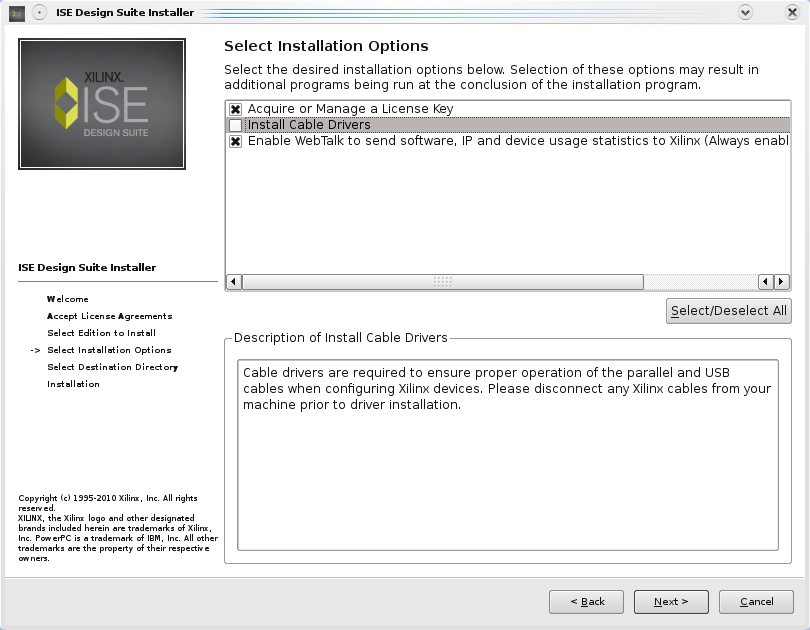This screenshot has height=630, width=810.
Task: Select the 'Acquire or Manage a License Key' text
Action: [350, 109]
